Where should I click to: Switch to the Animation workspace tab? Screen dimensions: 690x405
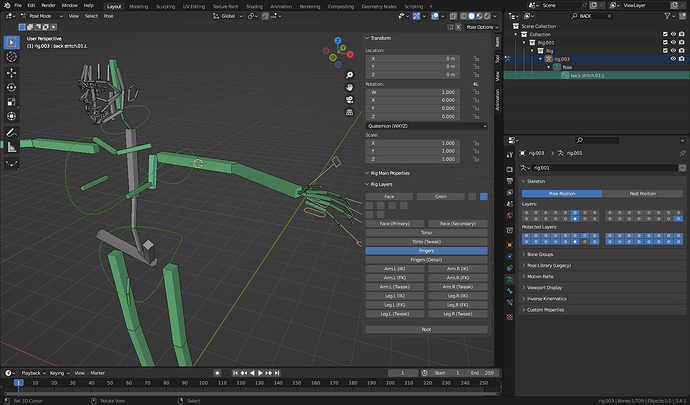point(281,6)
